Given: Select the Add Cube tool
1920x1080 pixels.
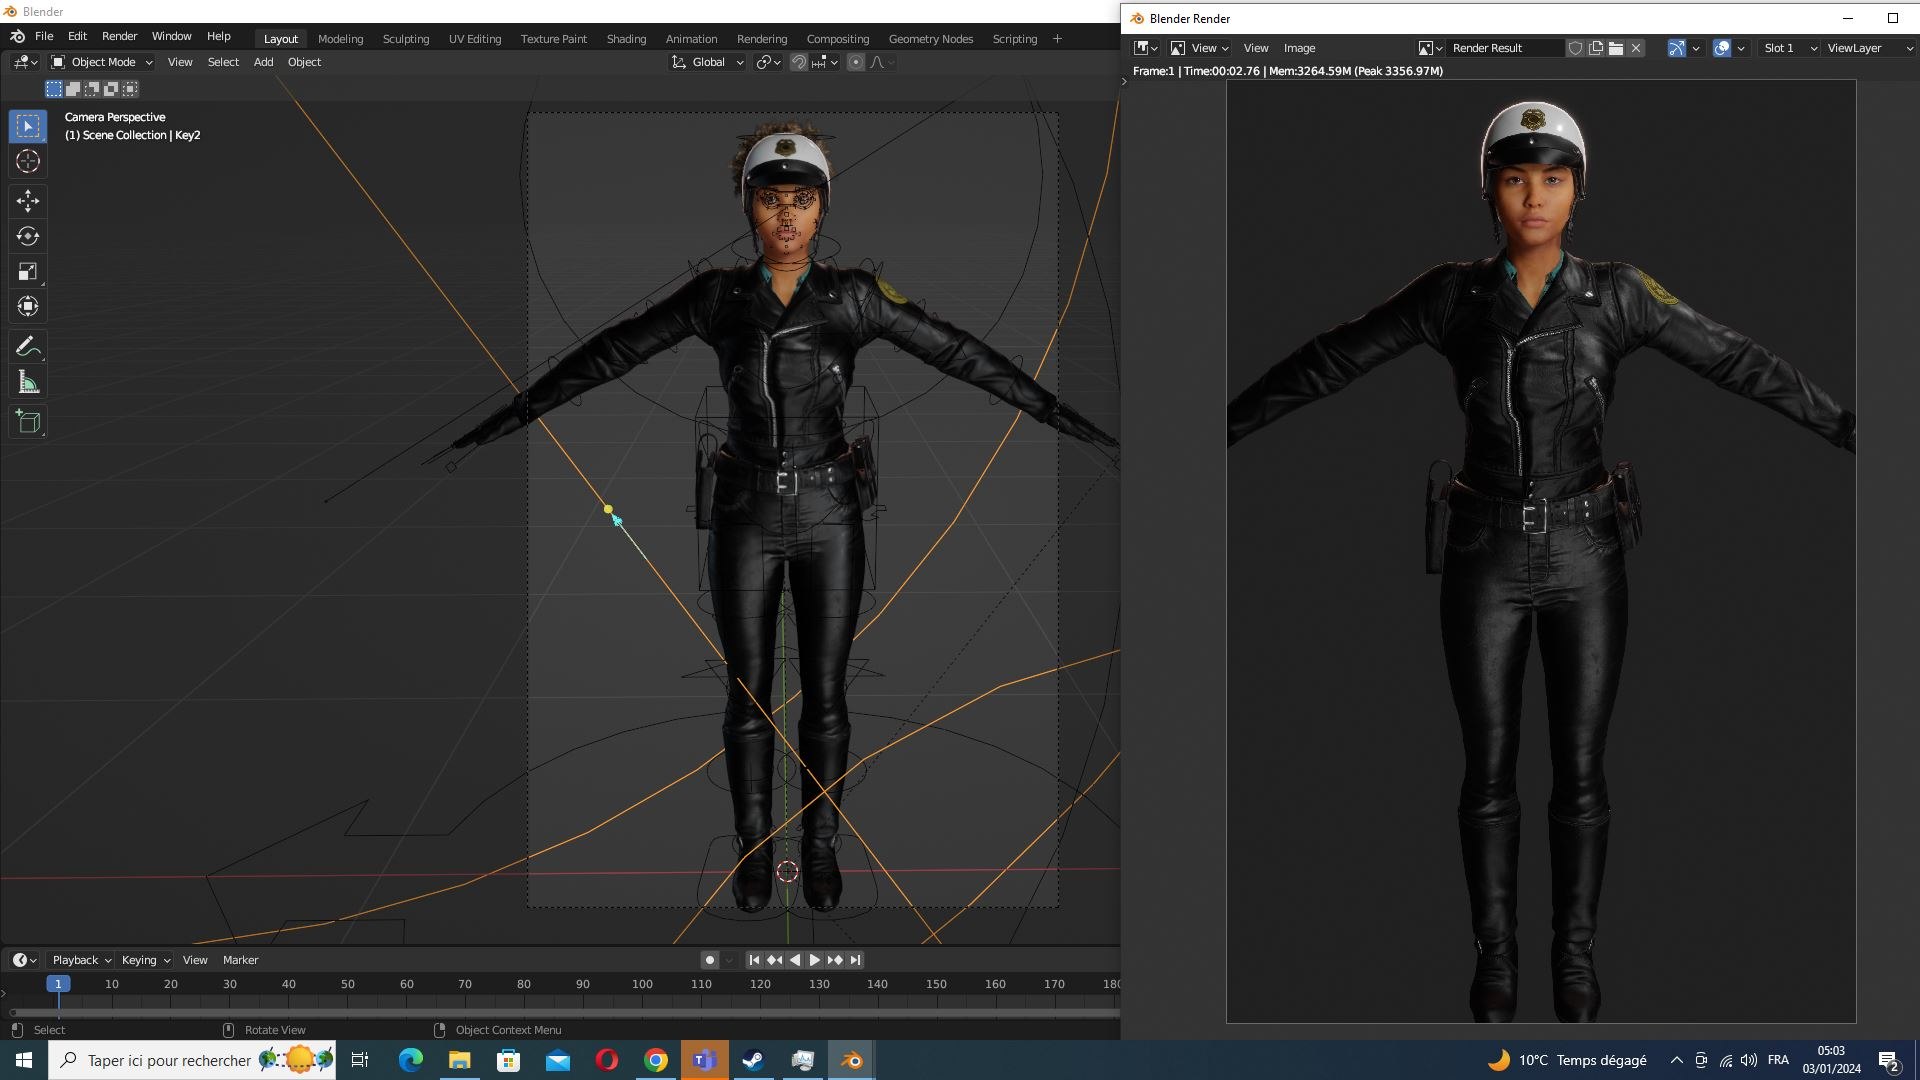Looking at the screenshot, I should [28, 422].
